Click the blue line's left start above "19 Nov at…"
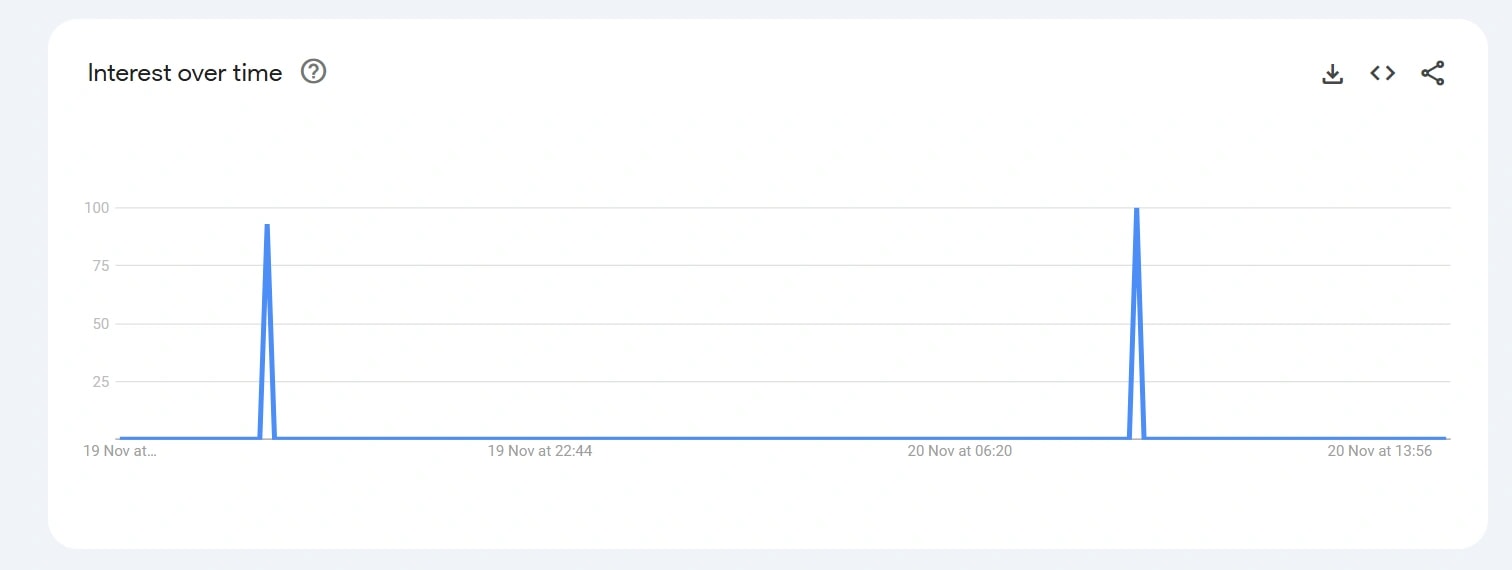 point(122,438)
